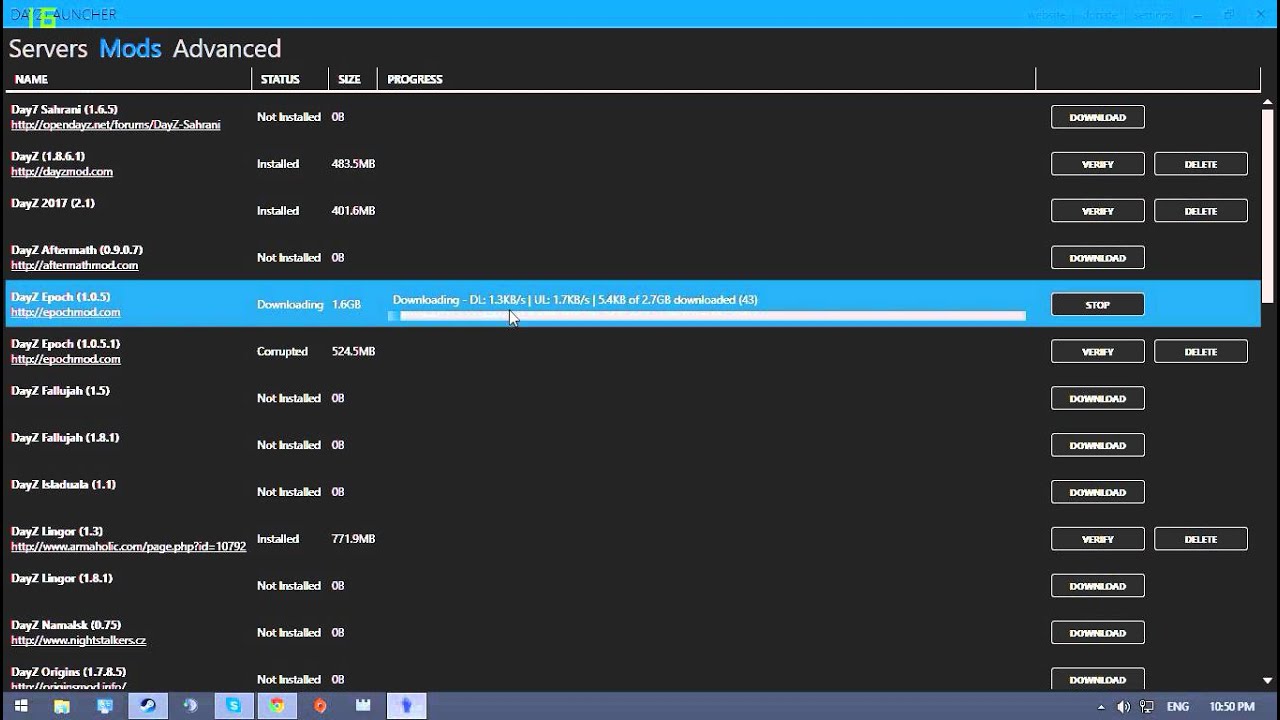Verify the DayZ Lingor (1.3) mod
1280x720 pixels.
[1097, 539]
